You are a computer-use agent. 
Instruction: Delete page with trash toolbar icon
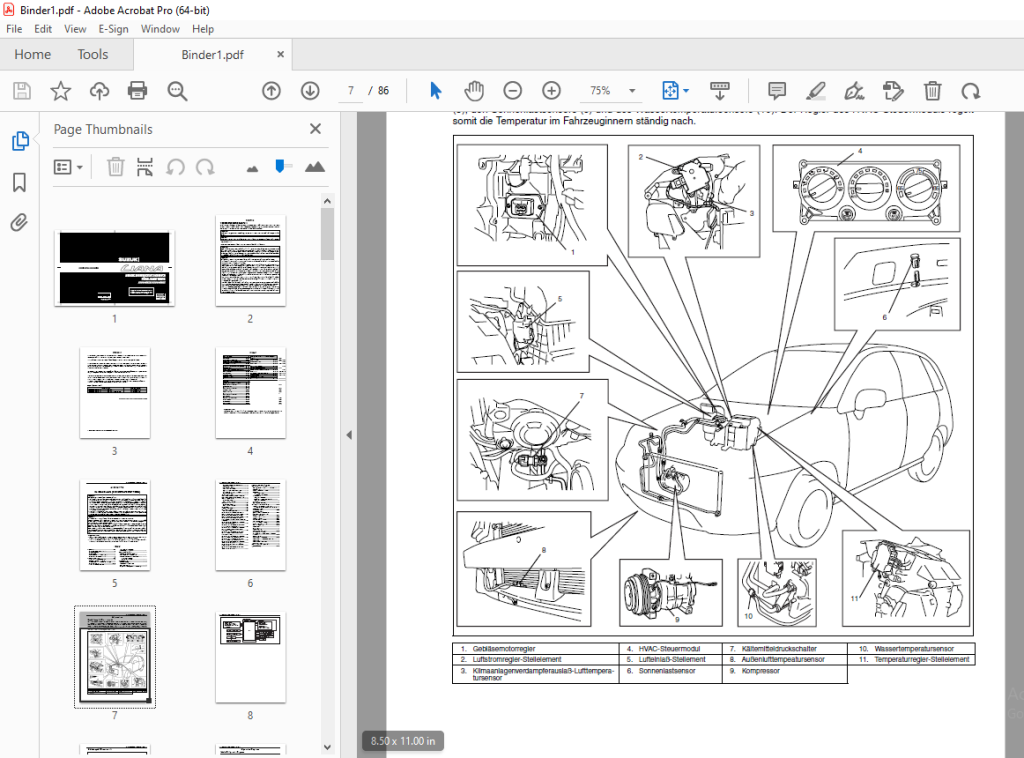pyautogui.click(x=933, y=91)
